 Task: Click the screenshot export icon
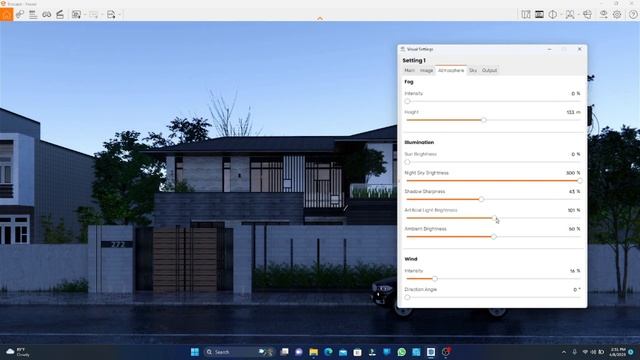(x=76, y=14)
